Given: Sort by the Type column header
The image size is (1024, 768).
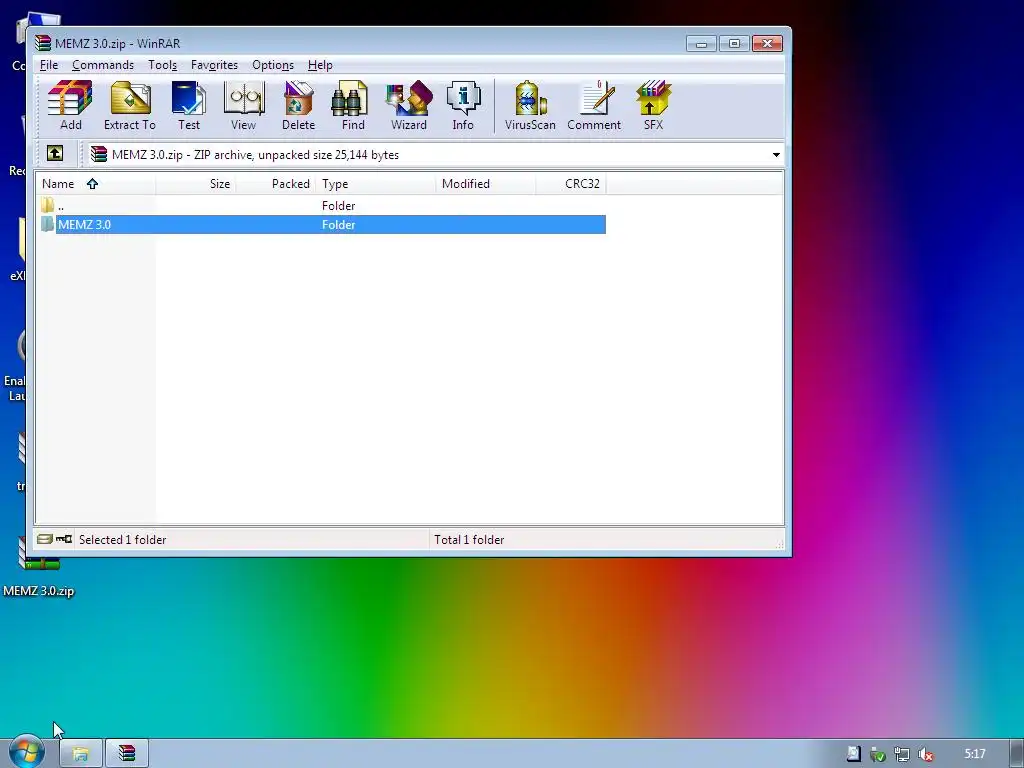Looking at the screenshot, I should point(376,184).
